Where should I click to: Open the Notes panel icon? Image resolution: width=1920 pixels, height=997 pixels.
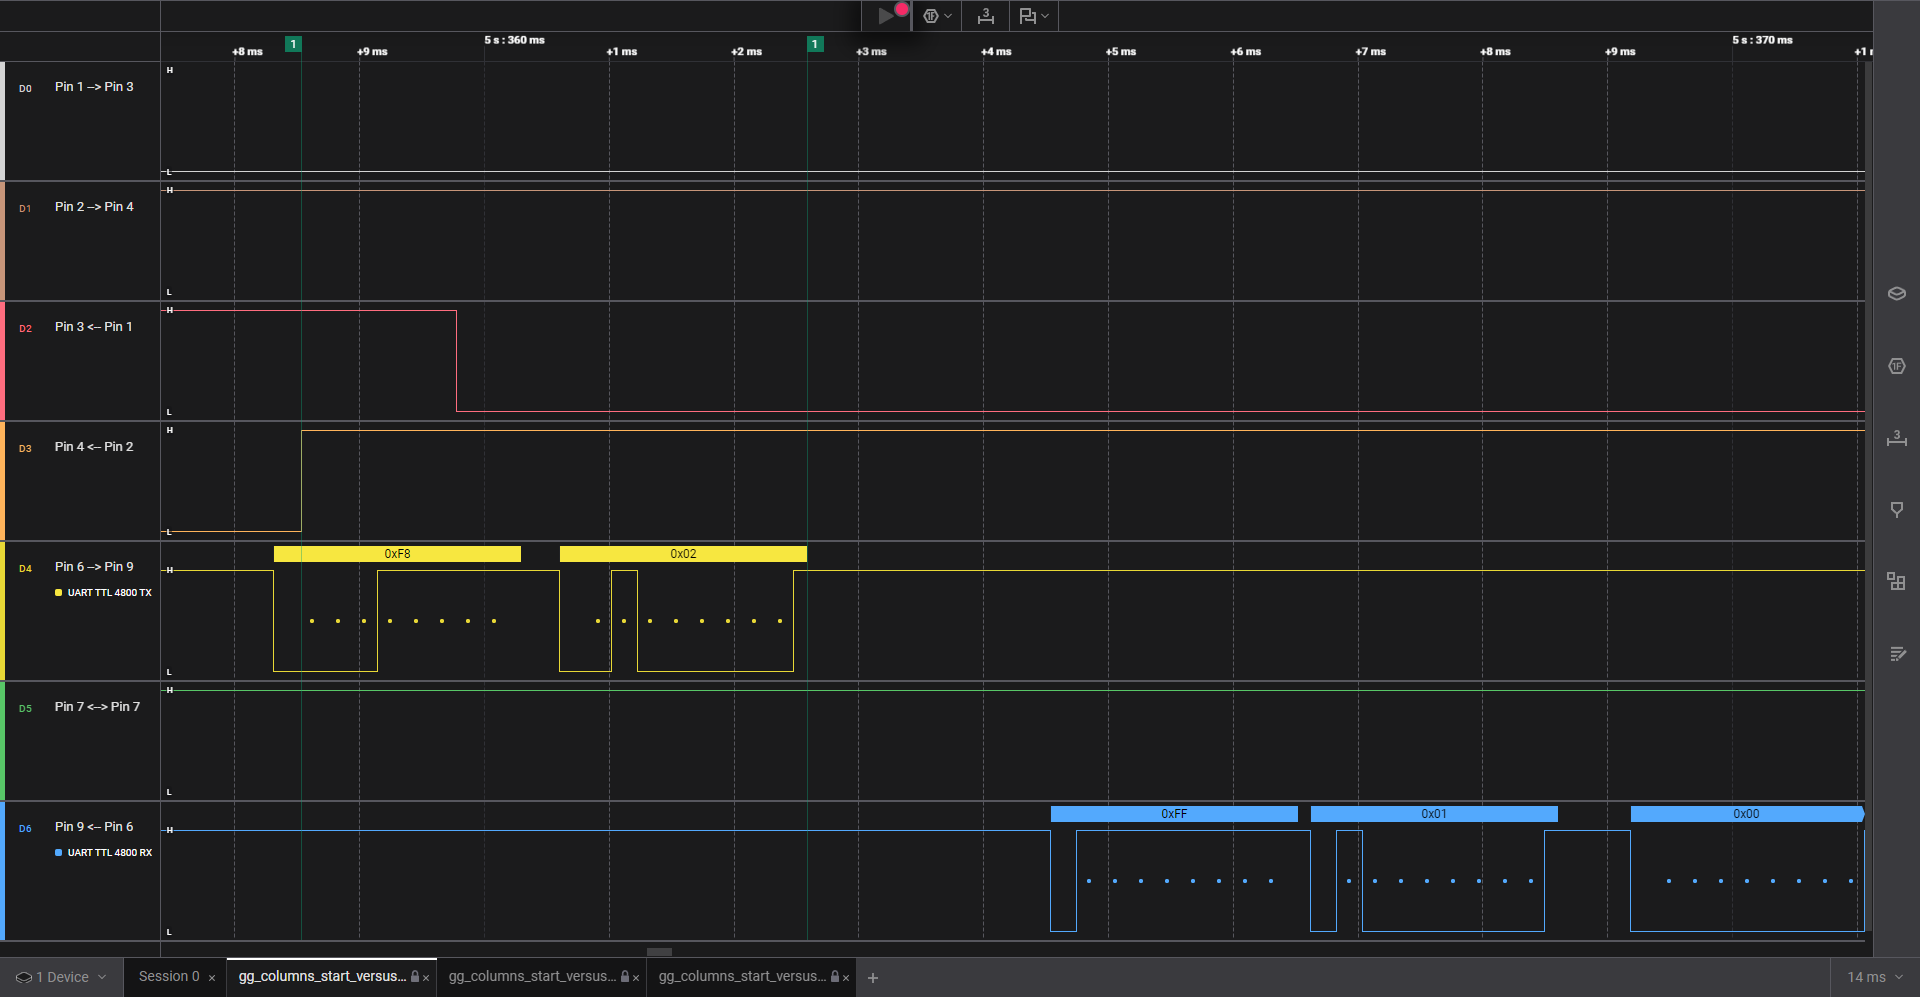[1896, 654]
